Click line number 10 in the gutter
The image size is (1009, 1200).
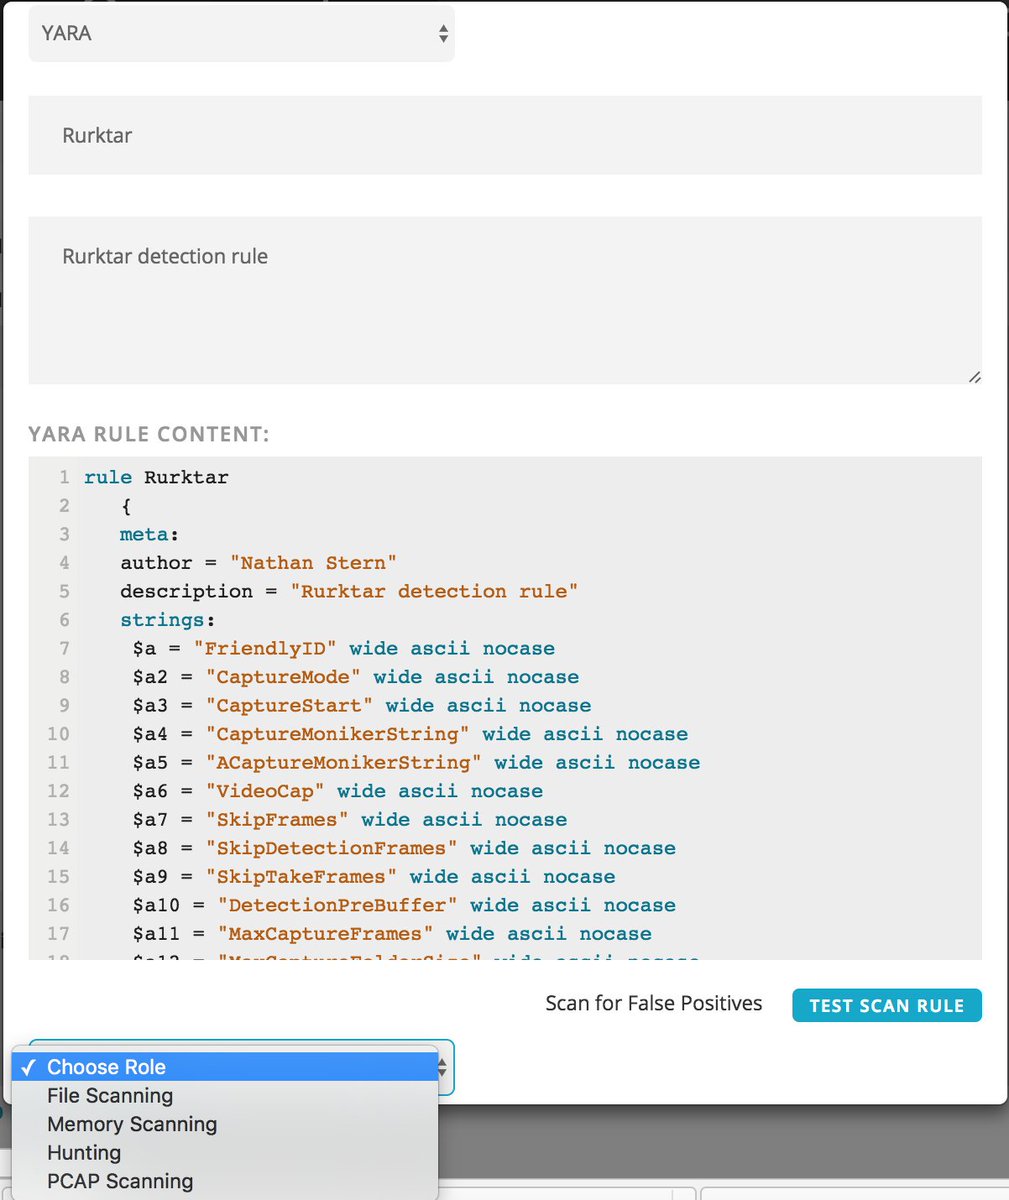[x=58, y=734]
